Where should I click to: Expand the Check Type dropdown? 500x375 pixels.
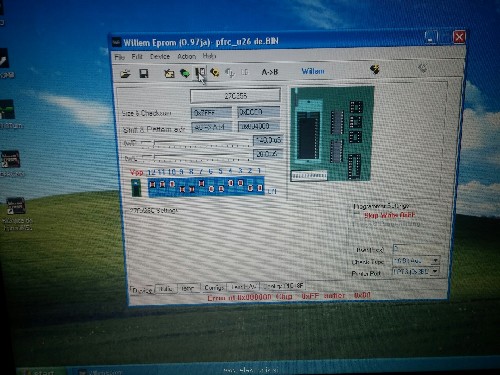coord(435,260)
